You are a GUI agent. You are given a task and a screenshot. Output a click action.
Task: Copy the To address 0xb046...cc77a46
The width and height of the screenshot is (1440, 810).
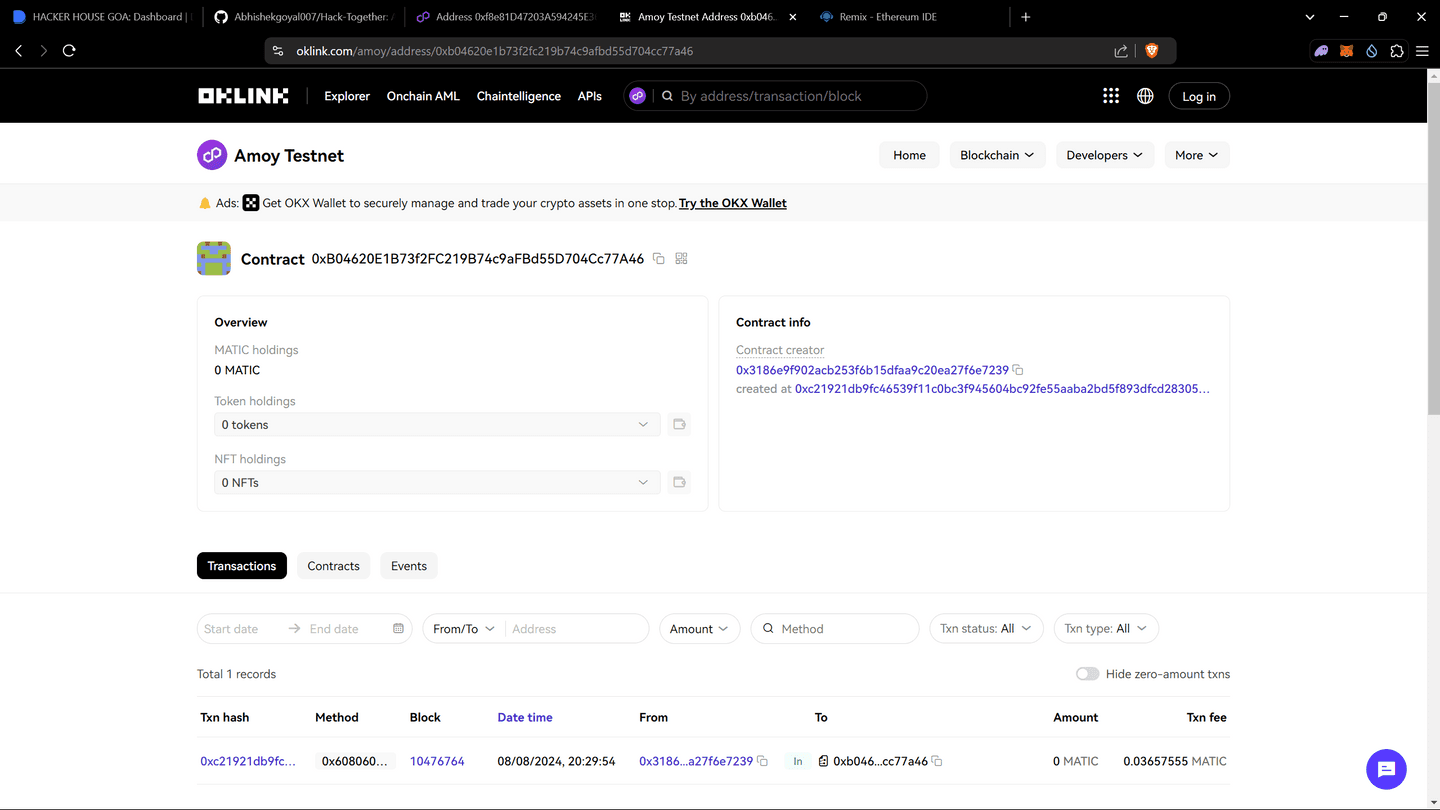[937, 761]
